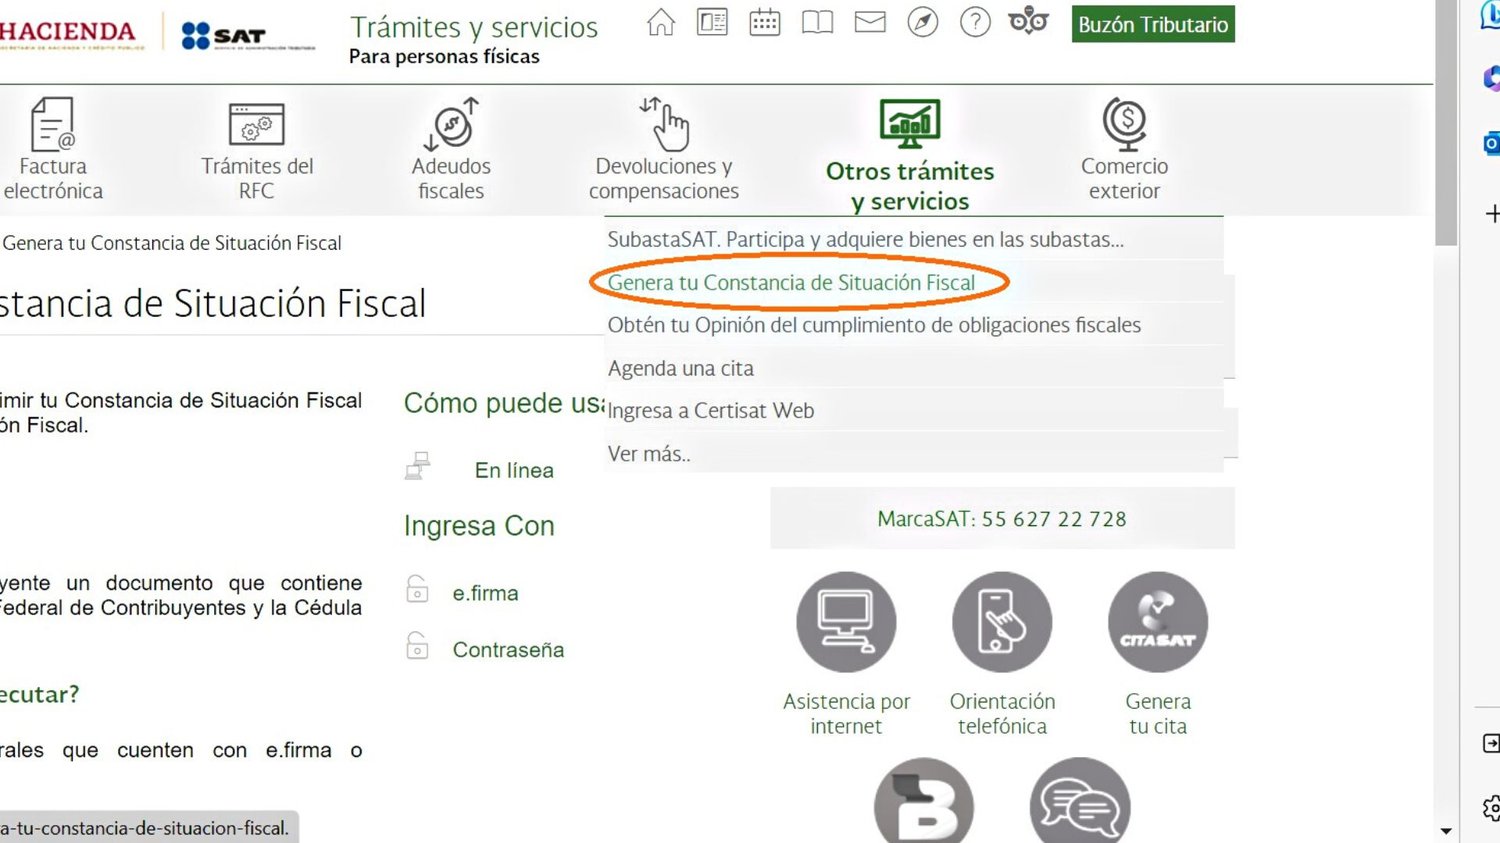Select SubastaSAT from the open menu

[x=866, y=239]
